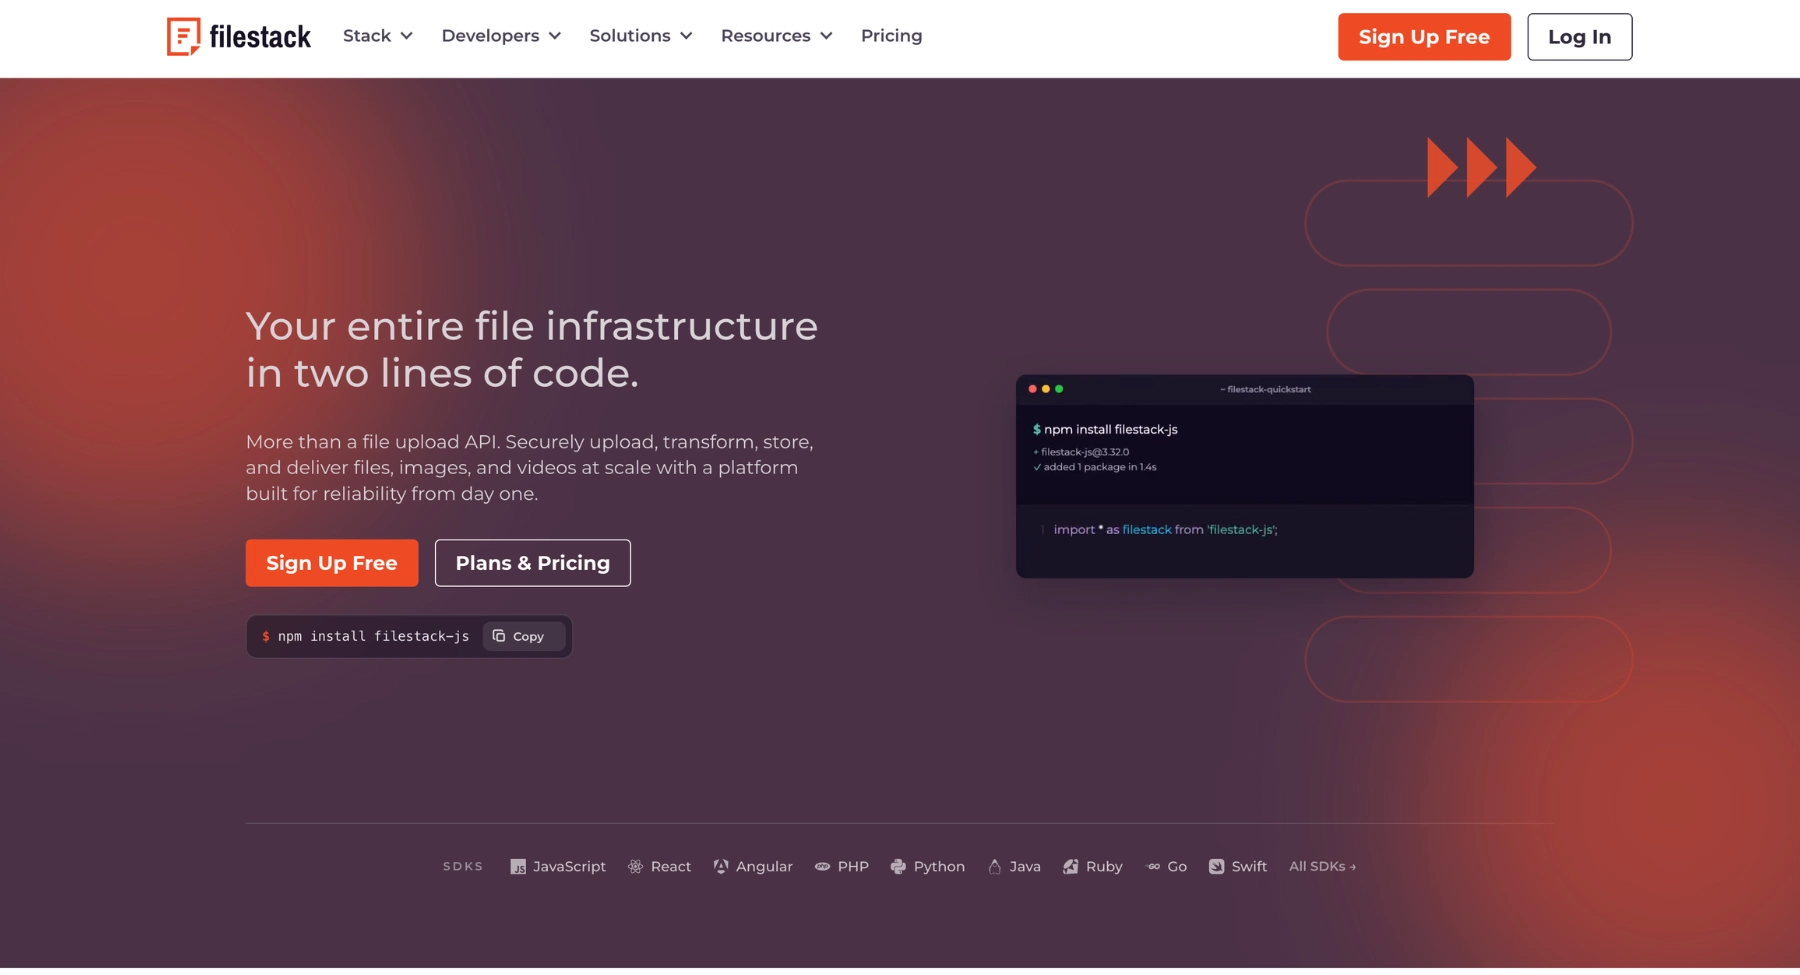The image size is (1800, 975).
Task: Follow the All SDKs link
Action: coord(1322,867)
